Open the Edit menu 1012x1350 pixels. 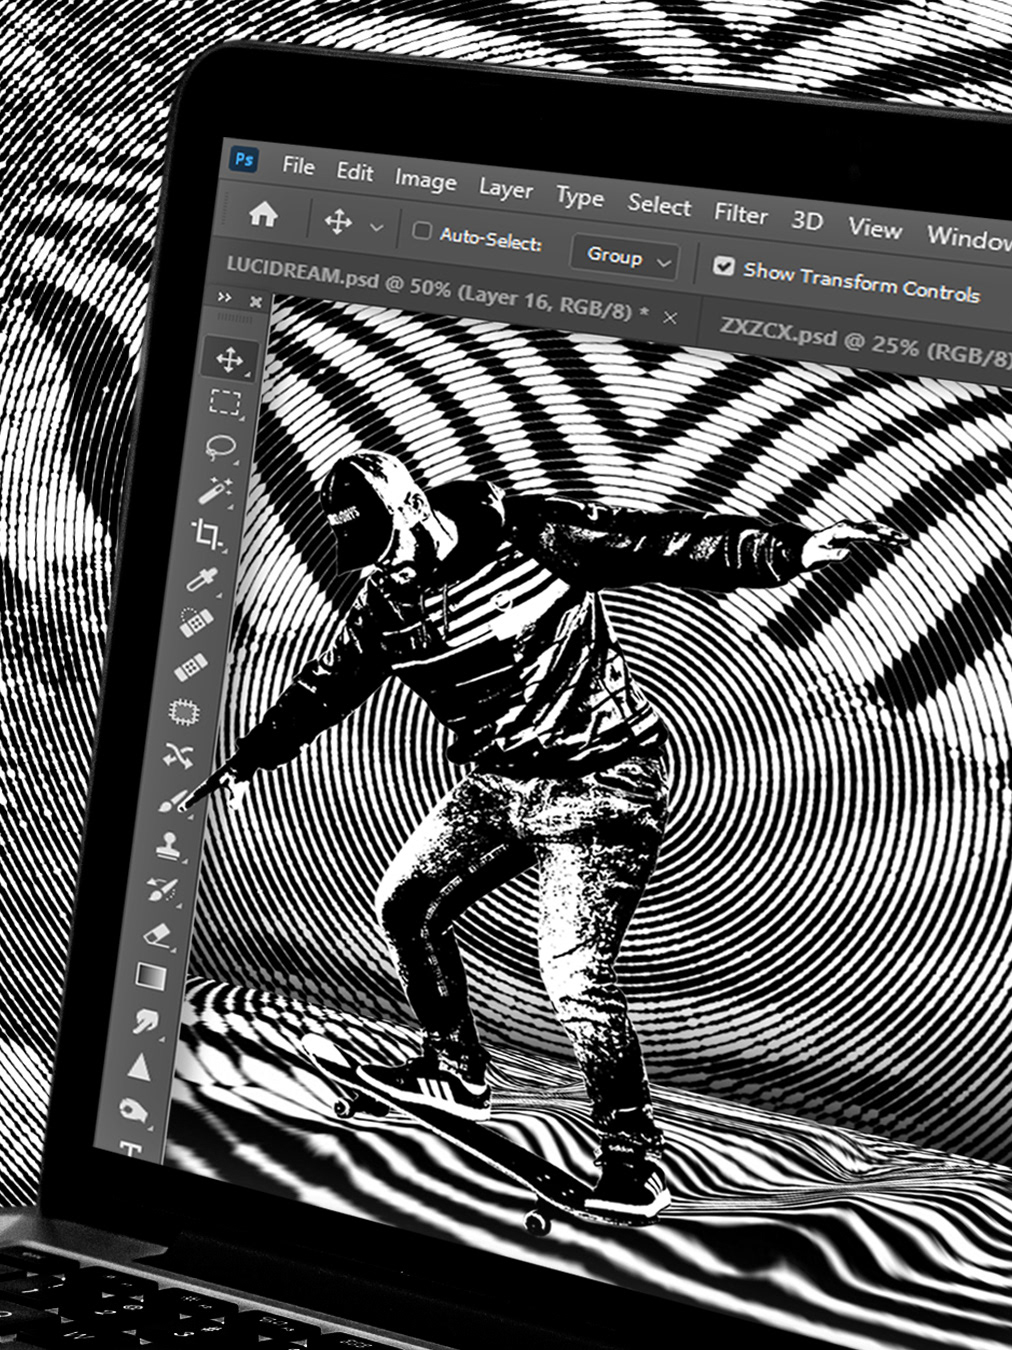pos(354,172)
